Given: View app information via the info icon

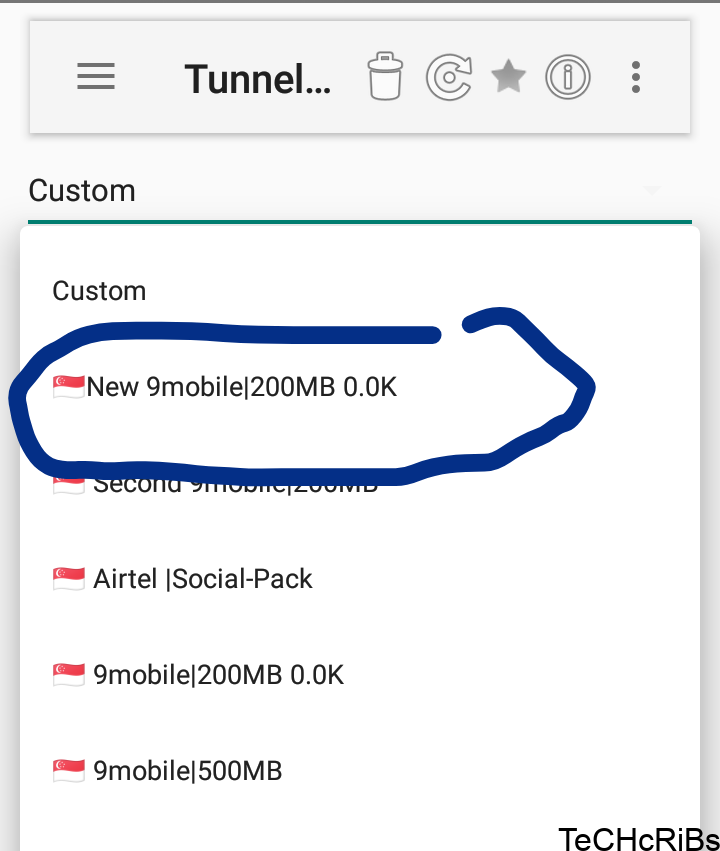Looking at the screenshot, I should click(568, 77).
